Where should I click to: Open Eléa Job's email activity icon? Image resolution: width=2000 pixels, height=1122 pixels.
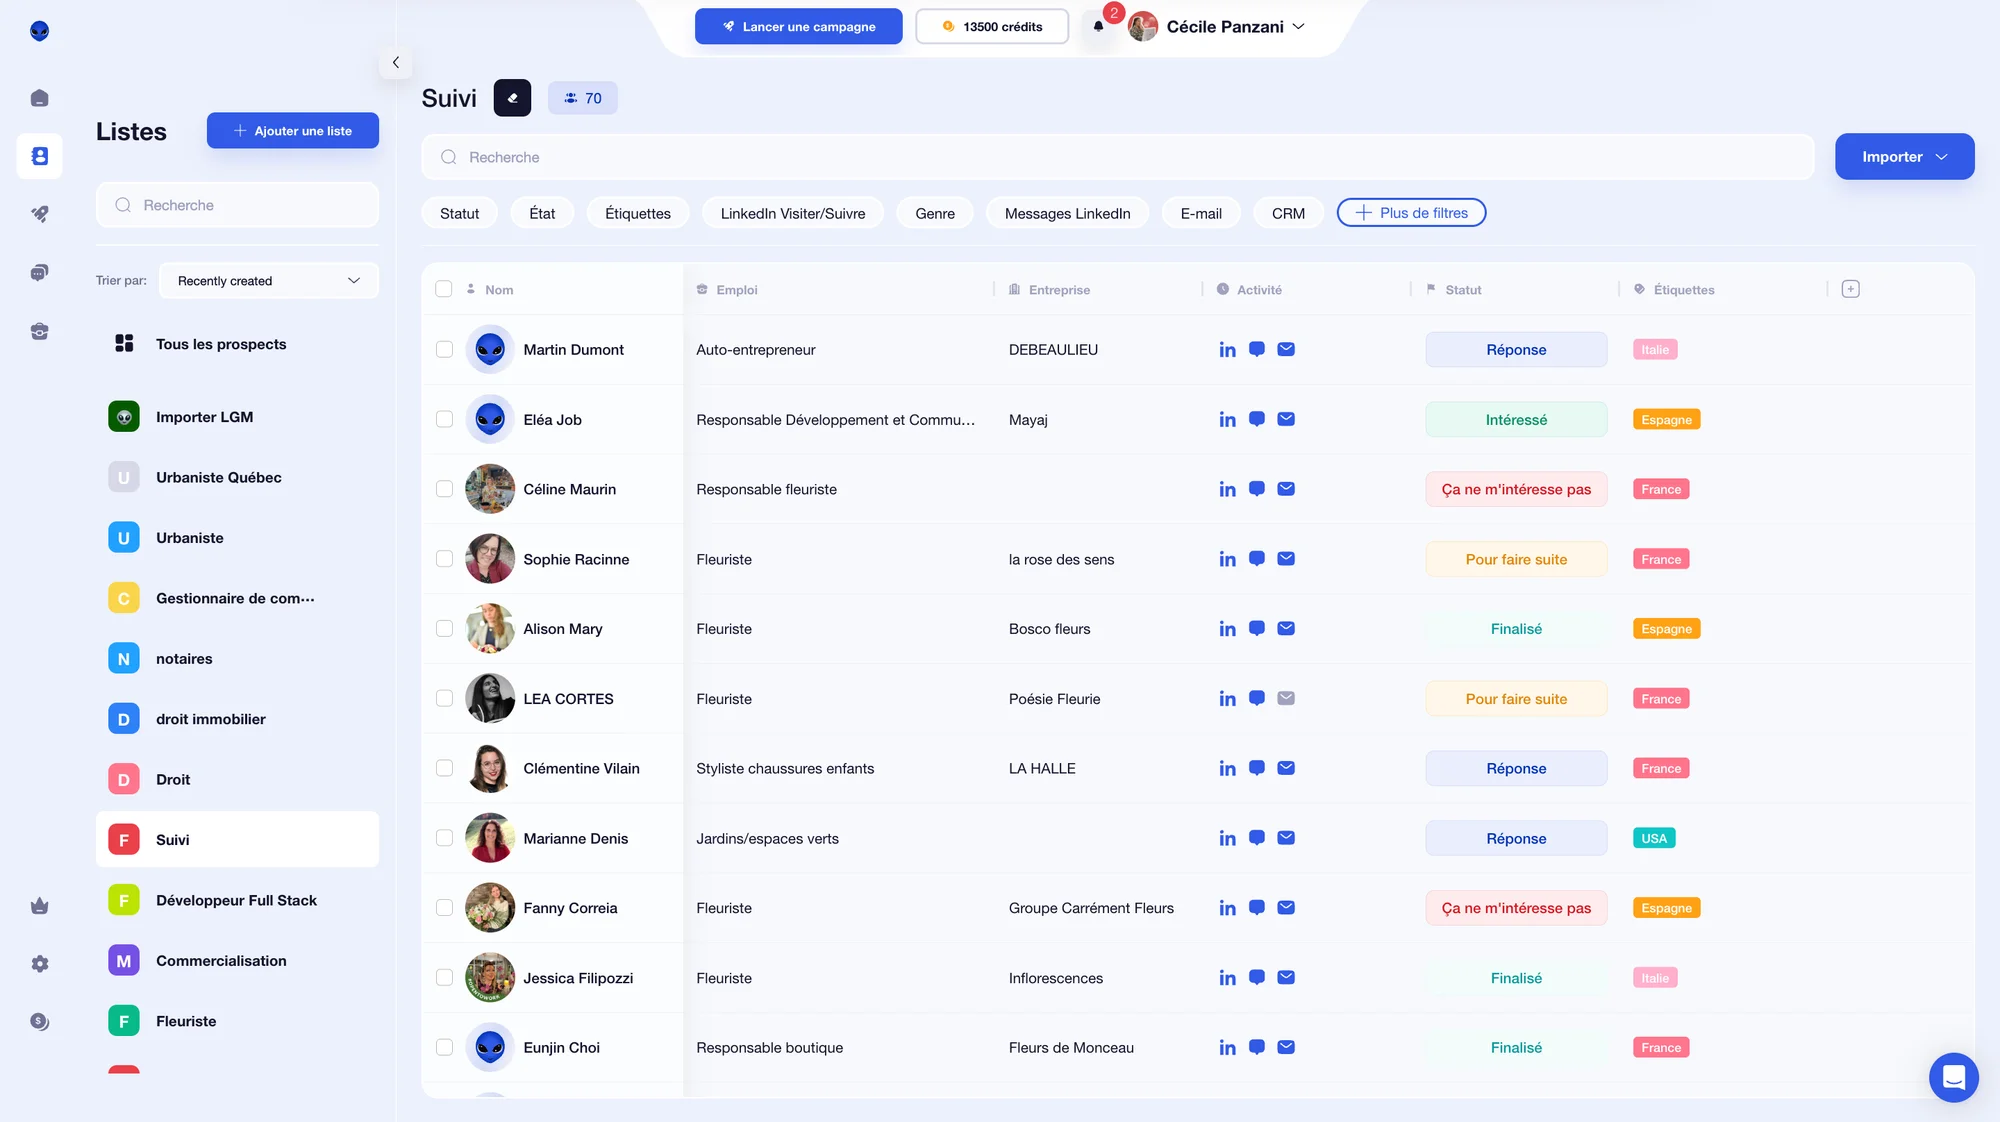pyautogui.click(x=1286, y=419)
